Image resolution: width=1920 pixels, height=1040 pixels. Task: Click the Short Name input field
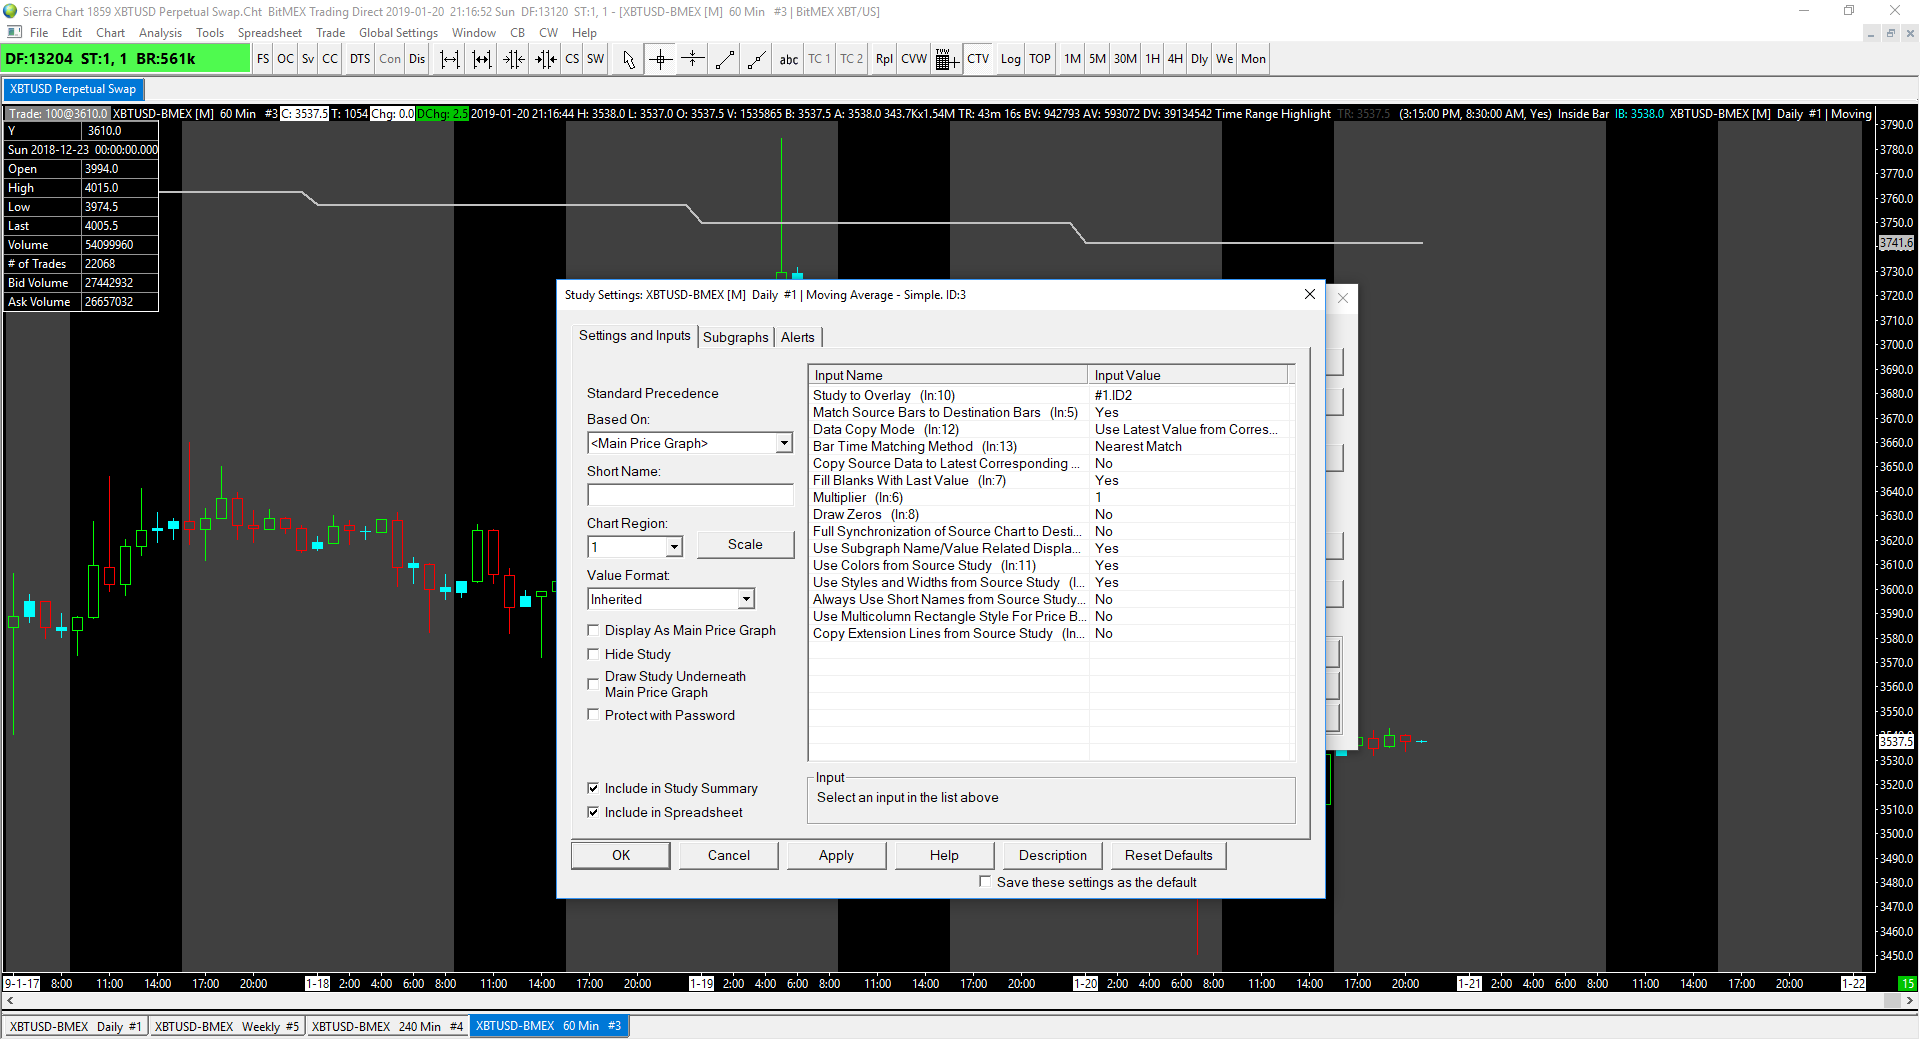pos(690,495)
